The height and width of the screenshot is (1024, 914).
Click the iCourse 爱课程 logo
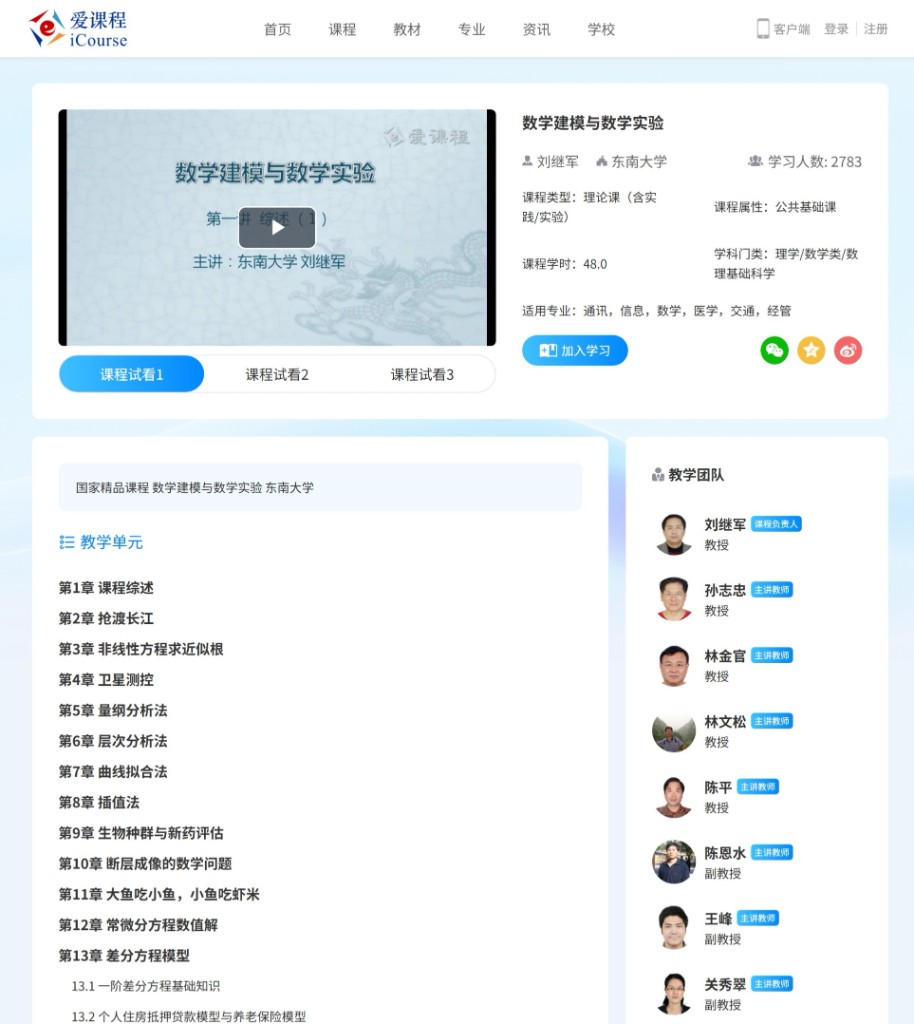(x=78, y=29)
